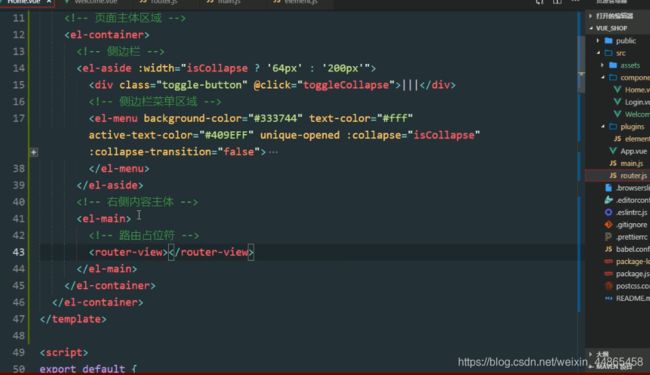Click the icon beside README.md
The image size is (650, 375).
click(x=609, y=298)
